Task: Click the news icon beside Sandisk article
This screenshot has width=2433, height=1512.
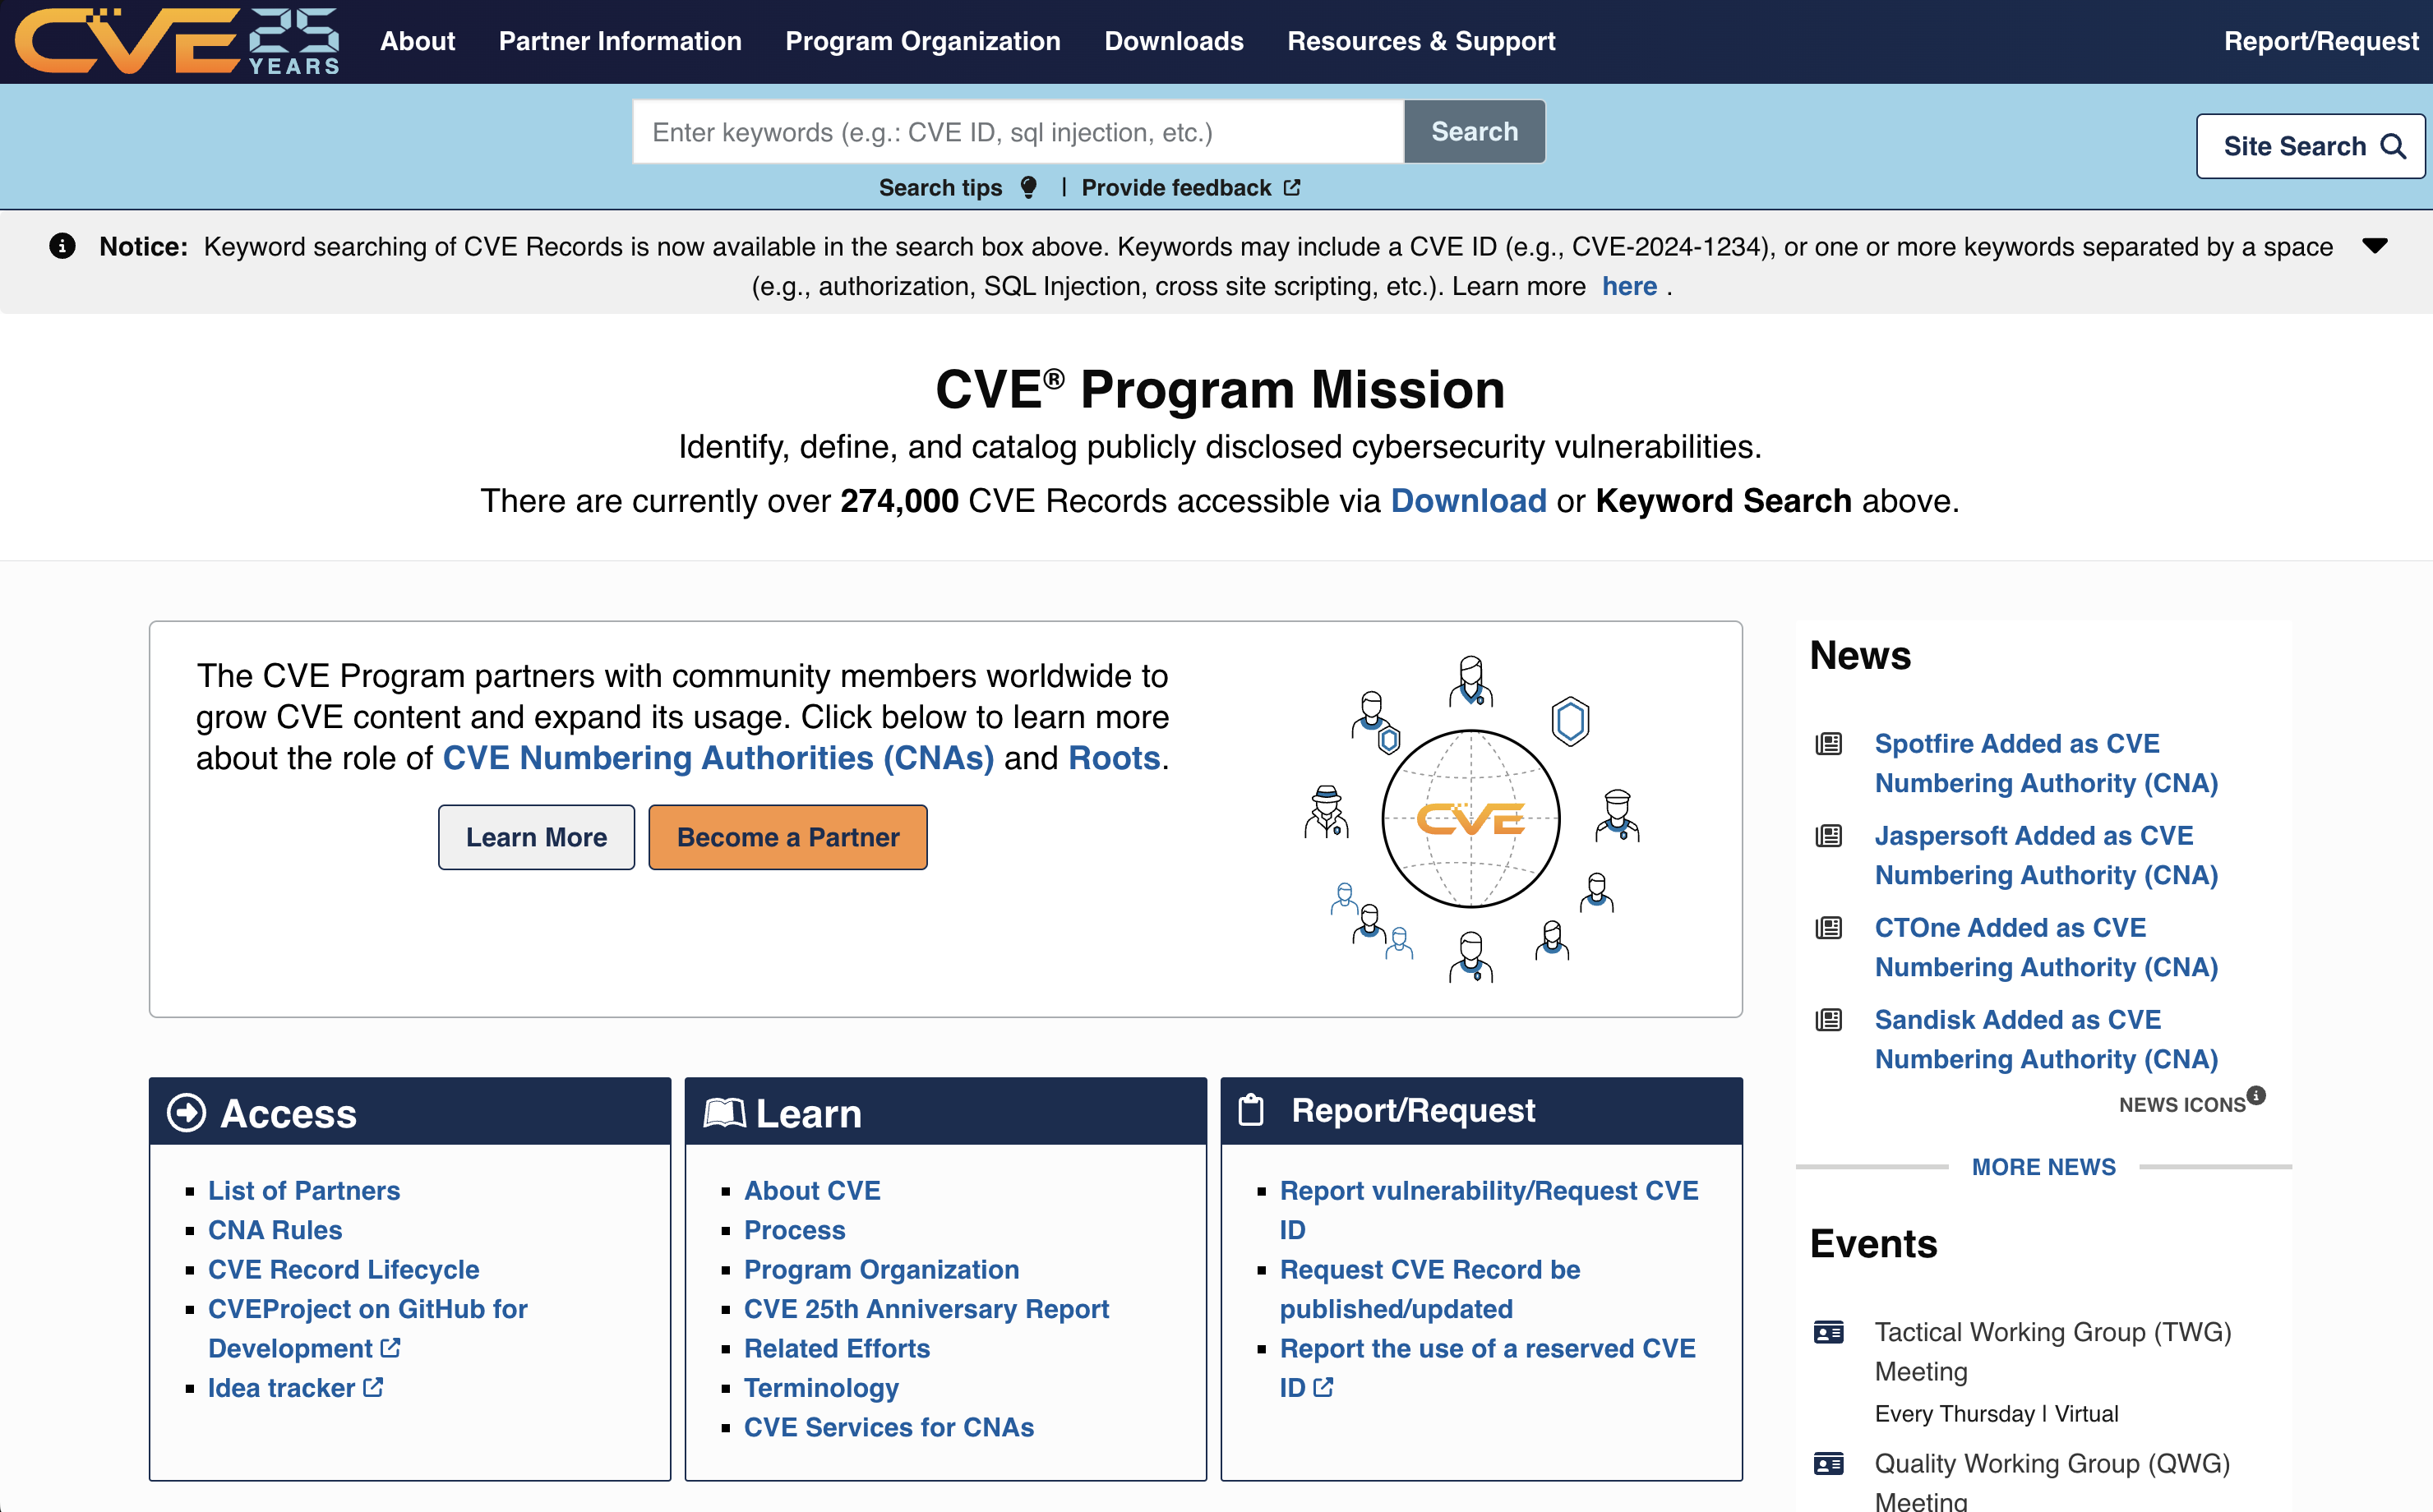Action: tap(1828, 1020)
